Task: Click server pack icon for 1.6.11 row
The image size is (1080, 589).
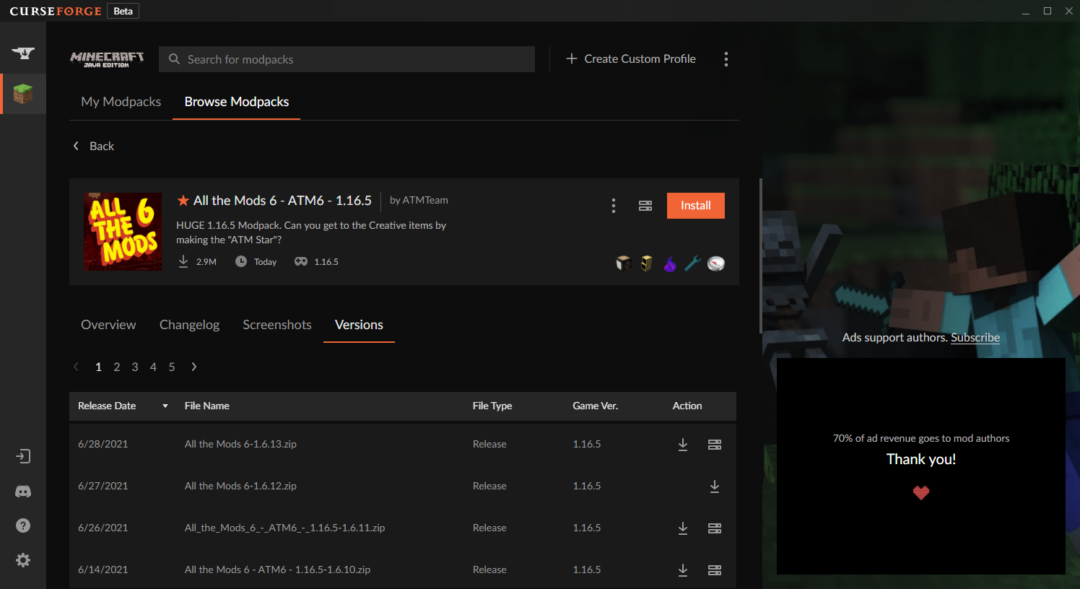Action: [x=714, y=528]
